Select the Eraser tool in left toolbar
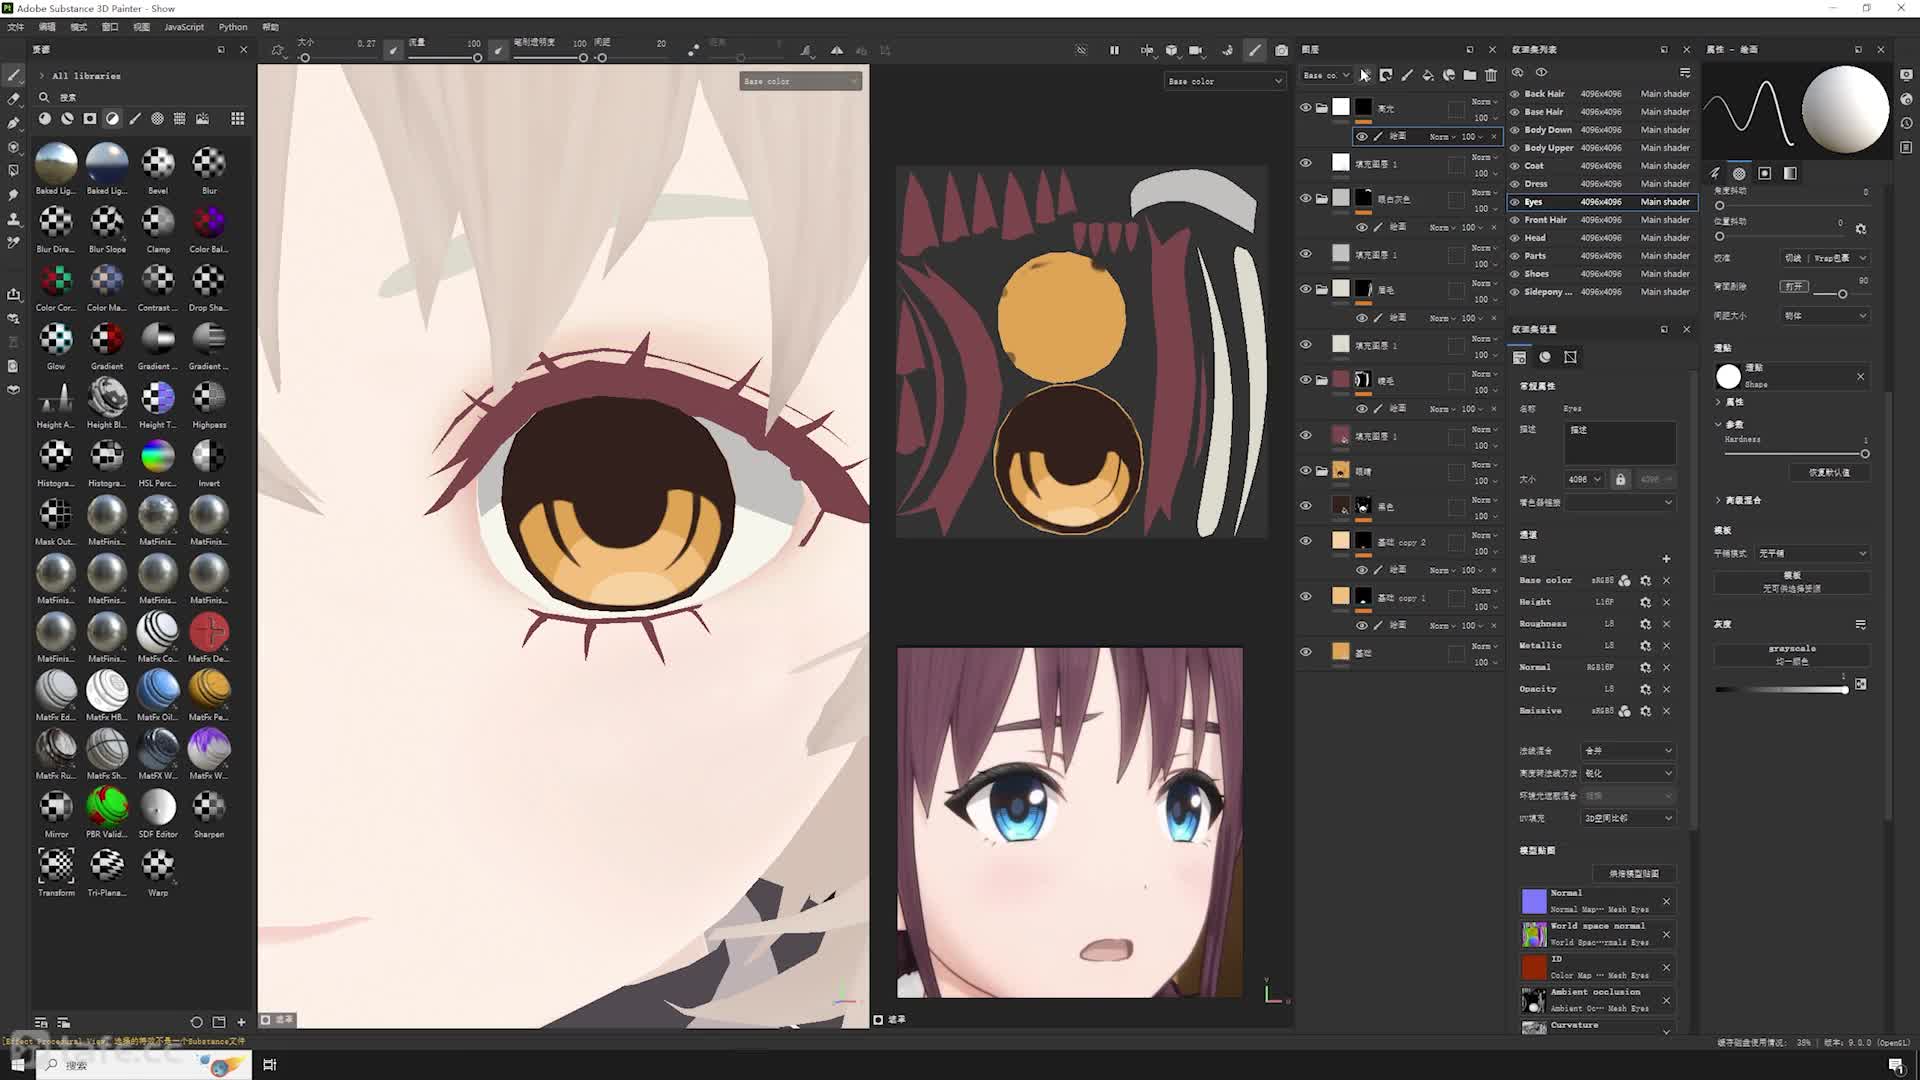 click(13, 99)
